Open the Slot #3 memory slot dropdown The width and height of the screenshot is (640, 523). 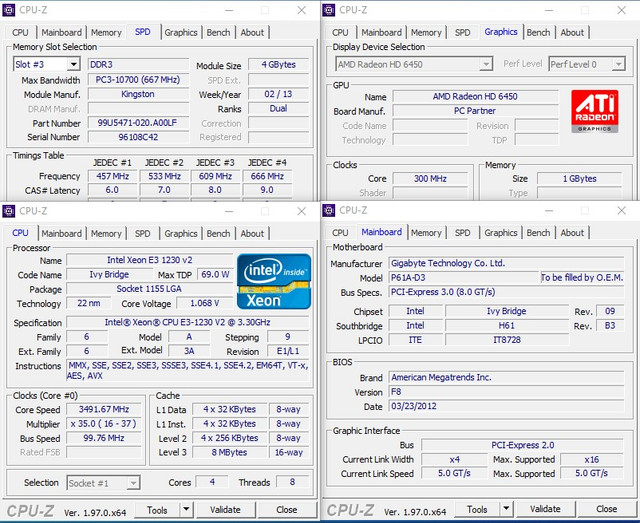[x=73, y=64]
